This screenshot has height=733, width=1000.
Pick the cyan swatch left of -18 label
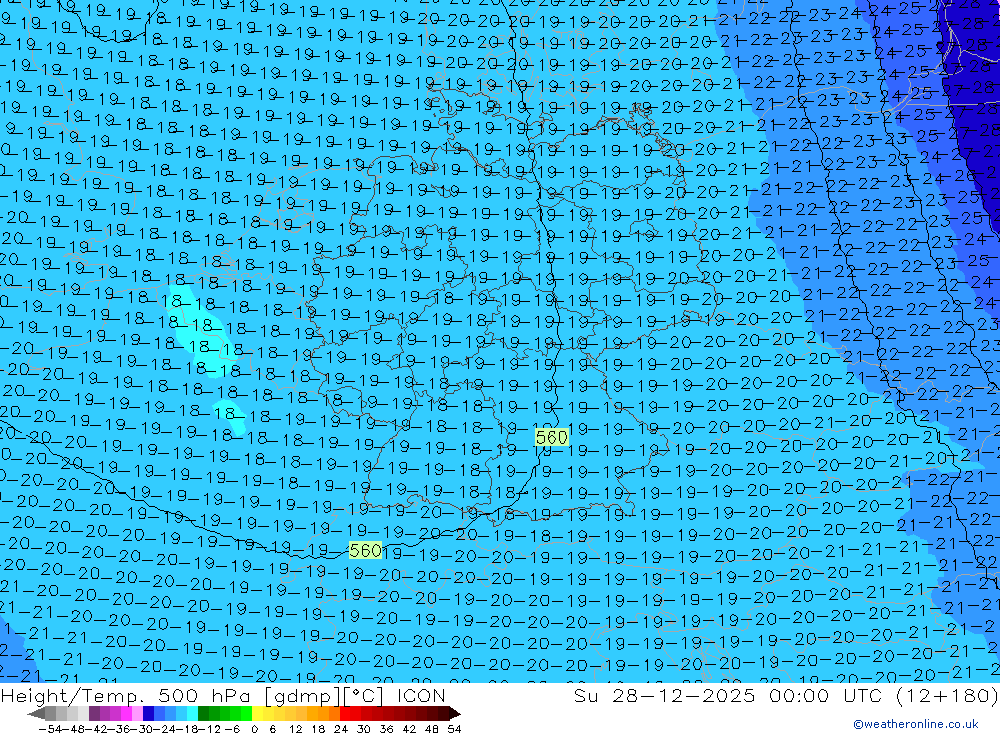coord(192,714)
